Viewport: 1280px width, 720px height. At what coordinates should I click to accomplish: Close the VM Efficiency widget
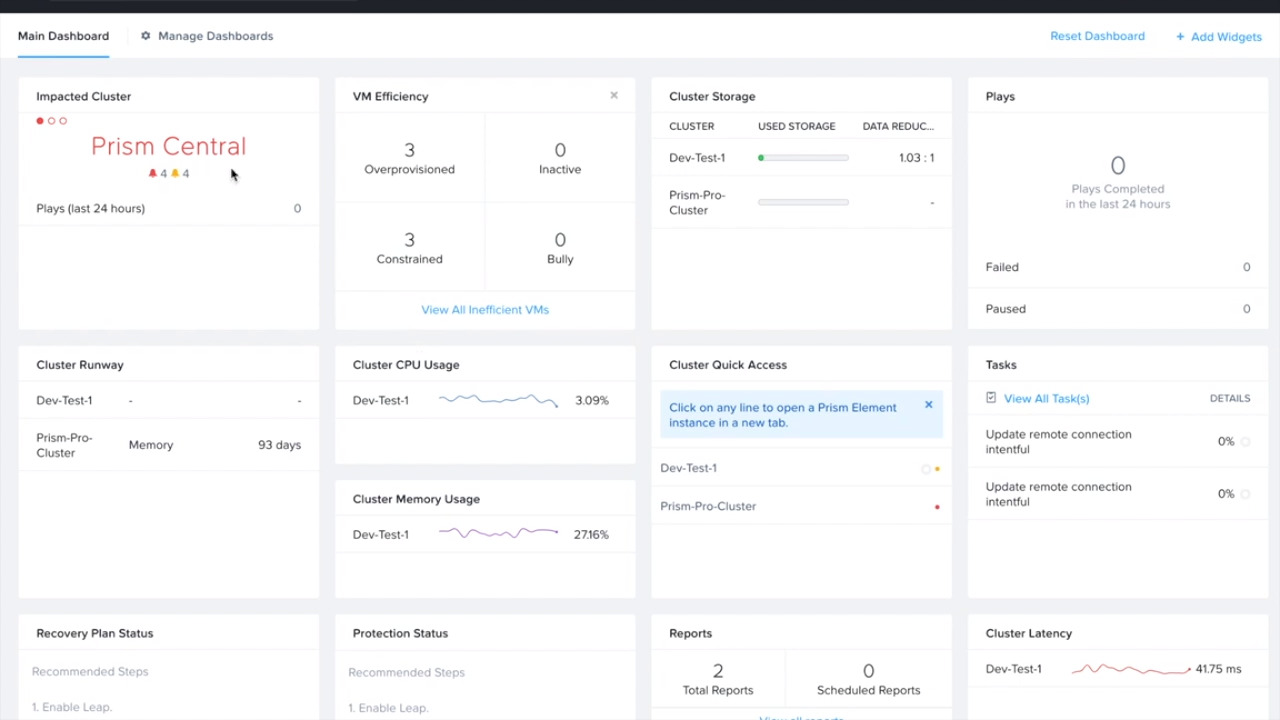click(x=614, y=96)
